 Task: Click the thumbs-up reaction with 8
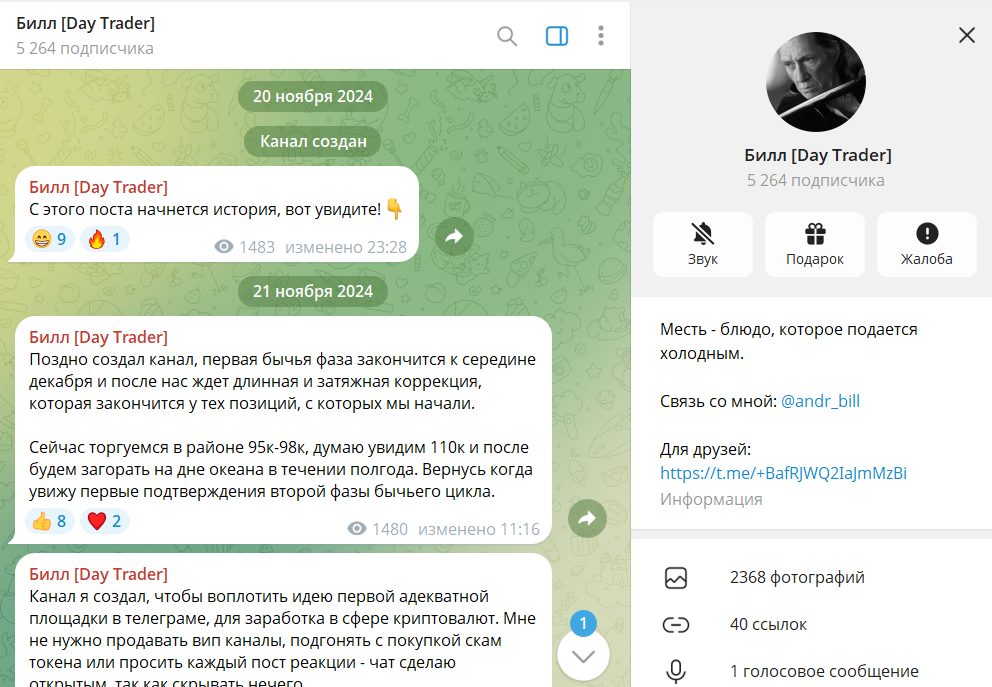(x=50, y=521)
